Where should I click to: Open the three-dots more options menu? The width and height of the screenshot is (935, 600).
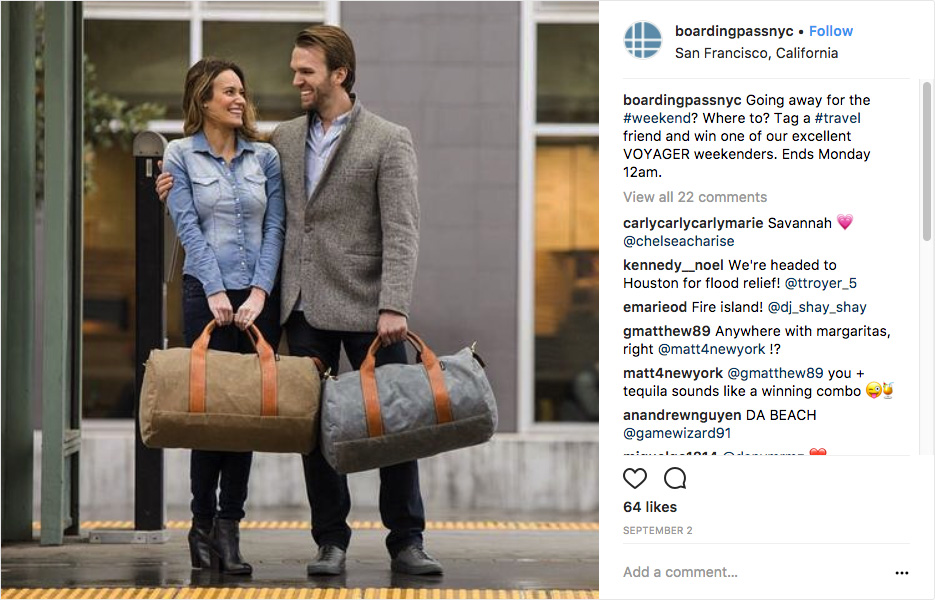tap(902, 573)
